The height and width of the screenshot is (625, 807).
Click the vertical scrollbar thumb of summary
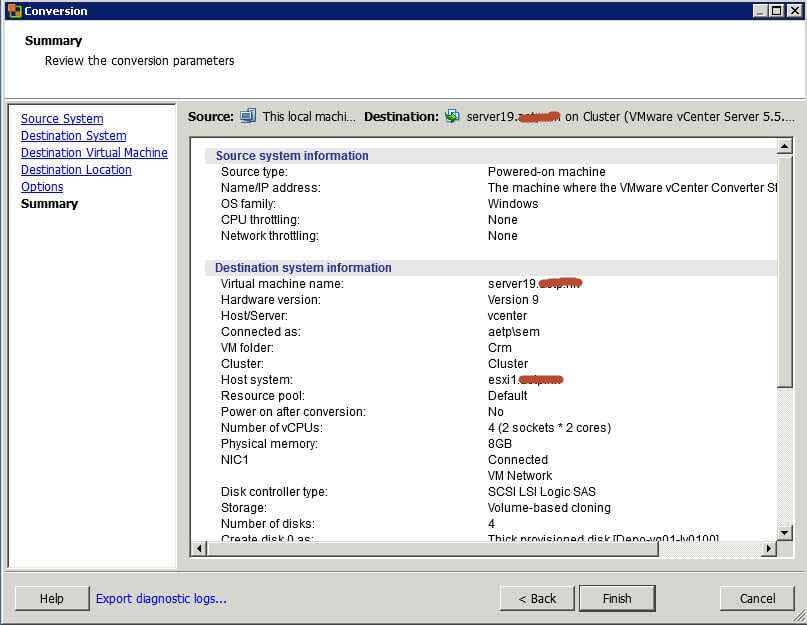point(784,270)
